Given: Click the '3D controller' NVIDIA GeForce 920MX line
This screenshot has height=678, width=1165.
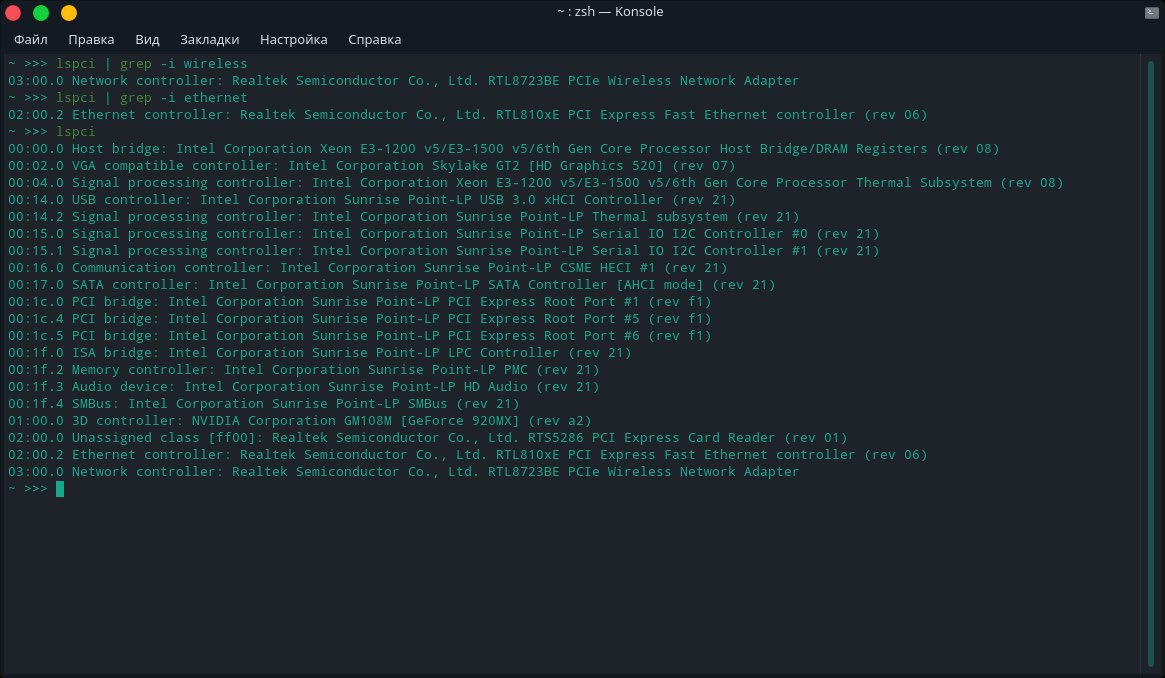Looking at the screenshot, I should pyautogui.click(x=299, y=421).
